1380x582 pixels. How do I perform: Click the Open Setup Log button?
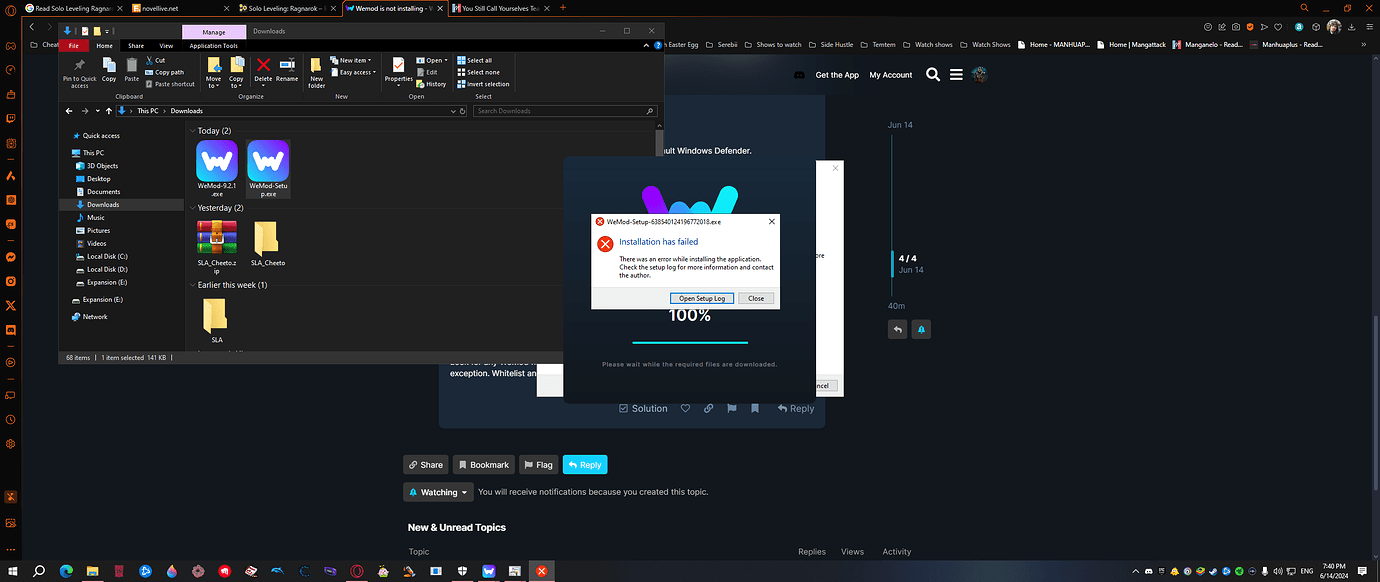click(702, 297)
